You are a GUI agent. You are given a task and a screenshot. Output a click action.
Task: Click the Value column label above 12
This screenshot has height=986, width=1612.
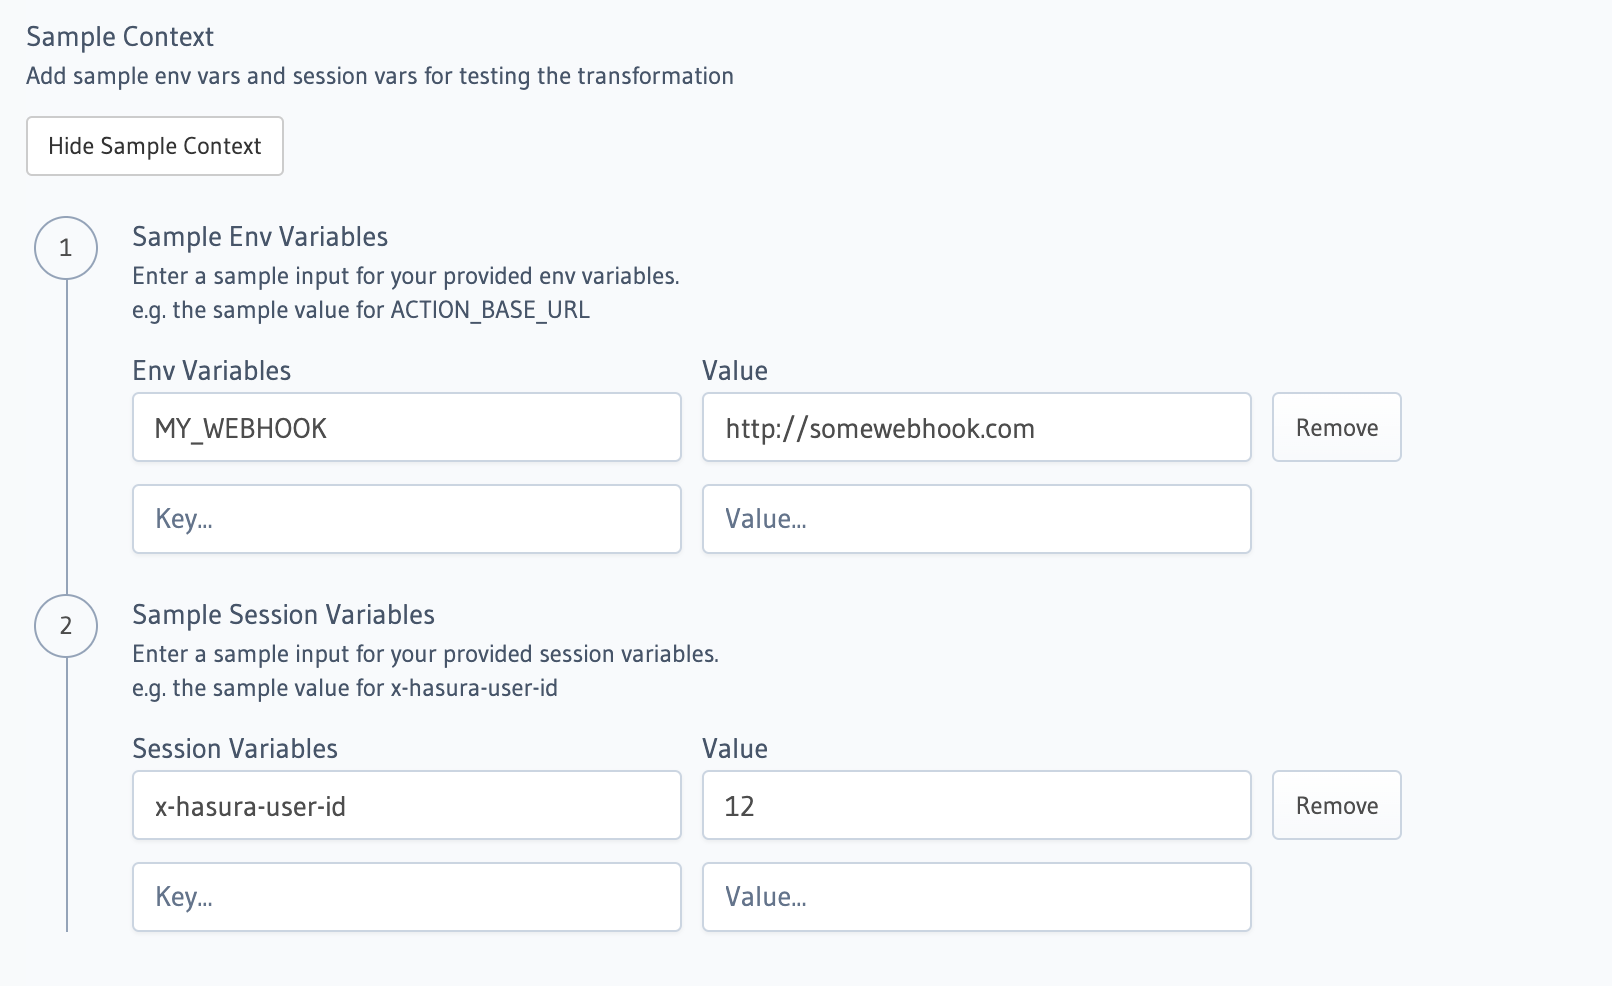coord(734,748)
